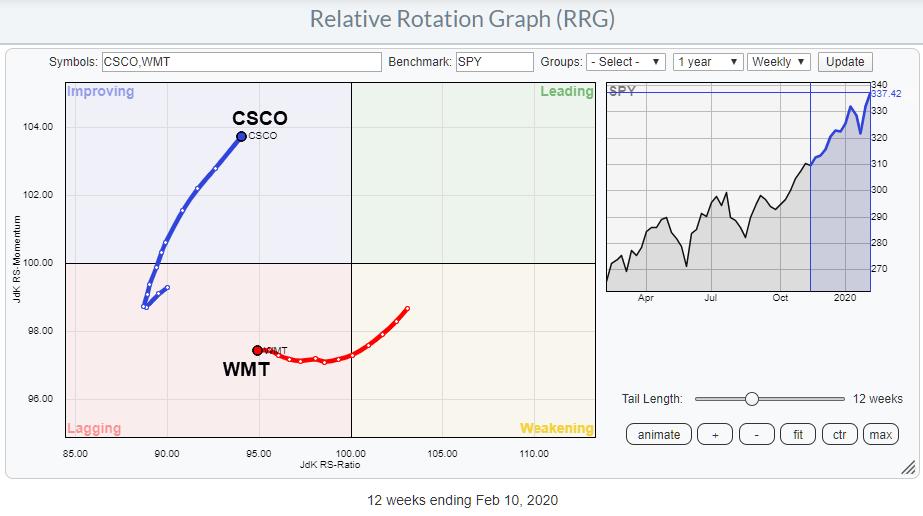Viewport: 923px width, 516px height.
Task: Click the Lagging quadrant label
Action: [x=94, y=428]
